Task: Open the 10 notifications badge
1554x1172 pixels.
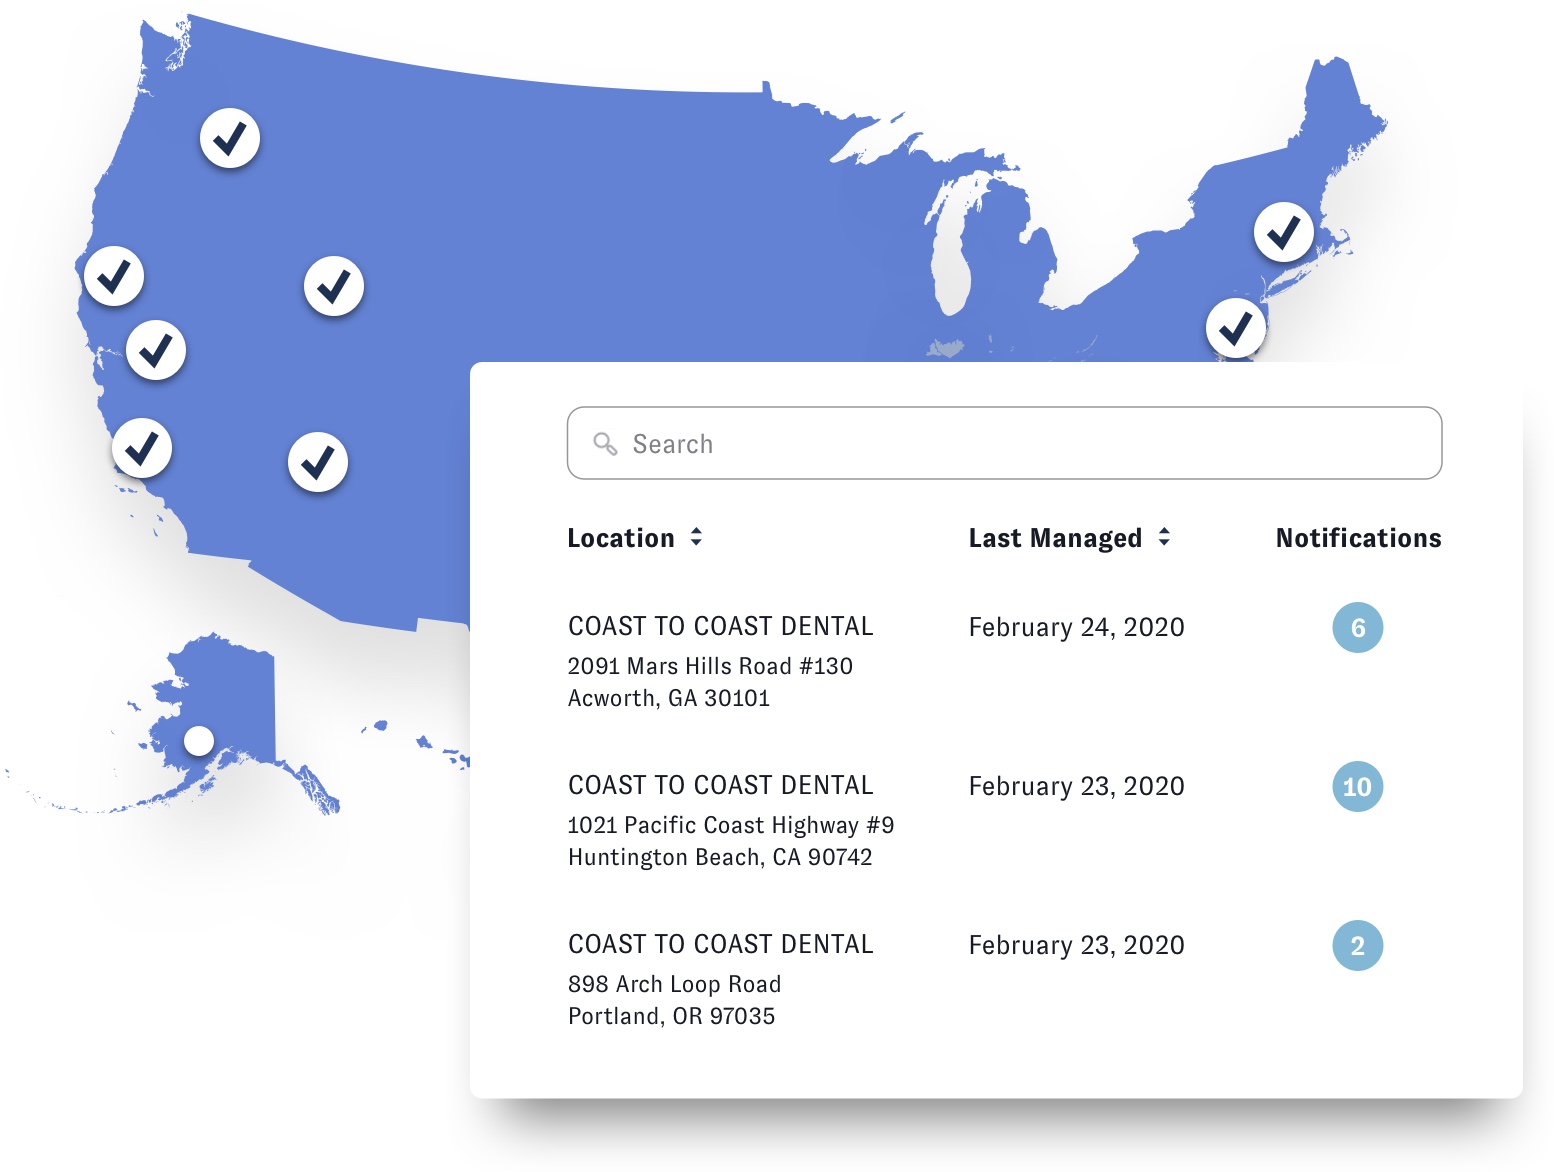Action: [1358, 787]
